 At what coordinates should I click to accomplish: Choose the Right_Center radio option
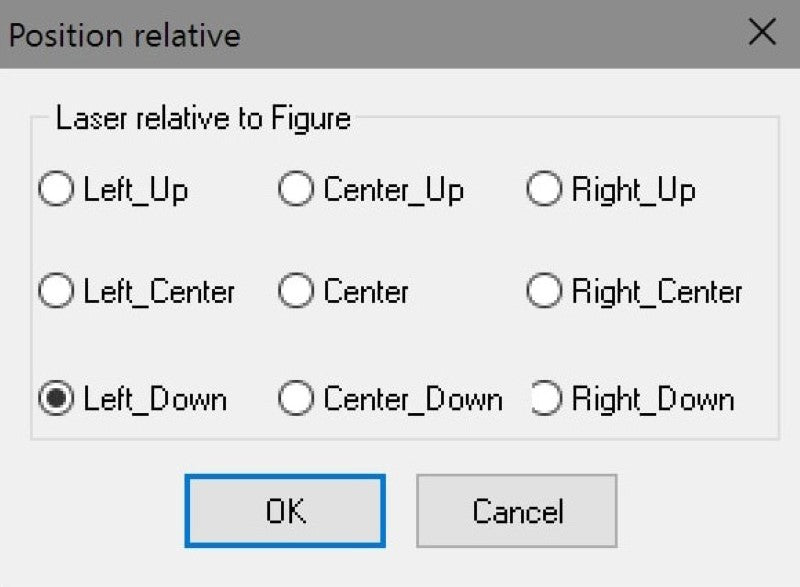coord(543,292)
